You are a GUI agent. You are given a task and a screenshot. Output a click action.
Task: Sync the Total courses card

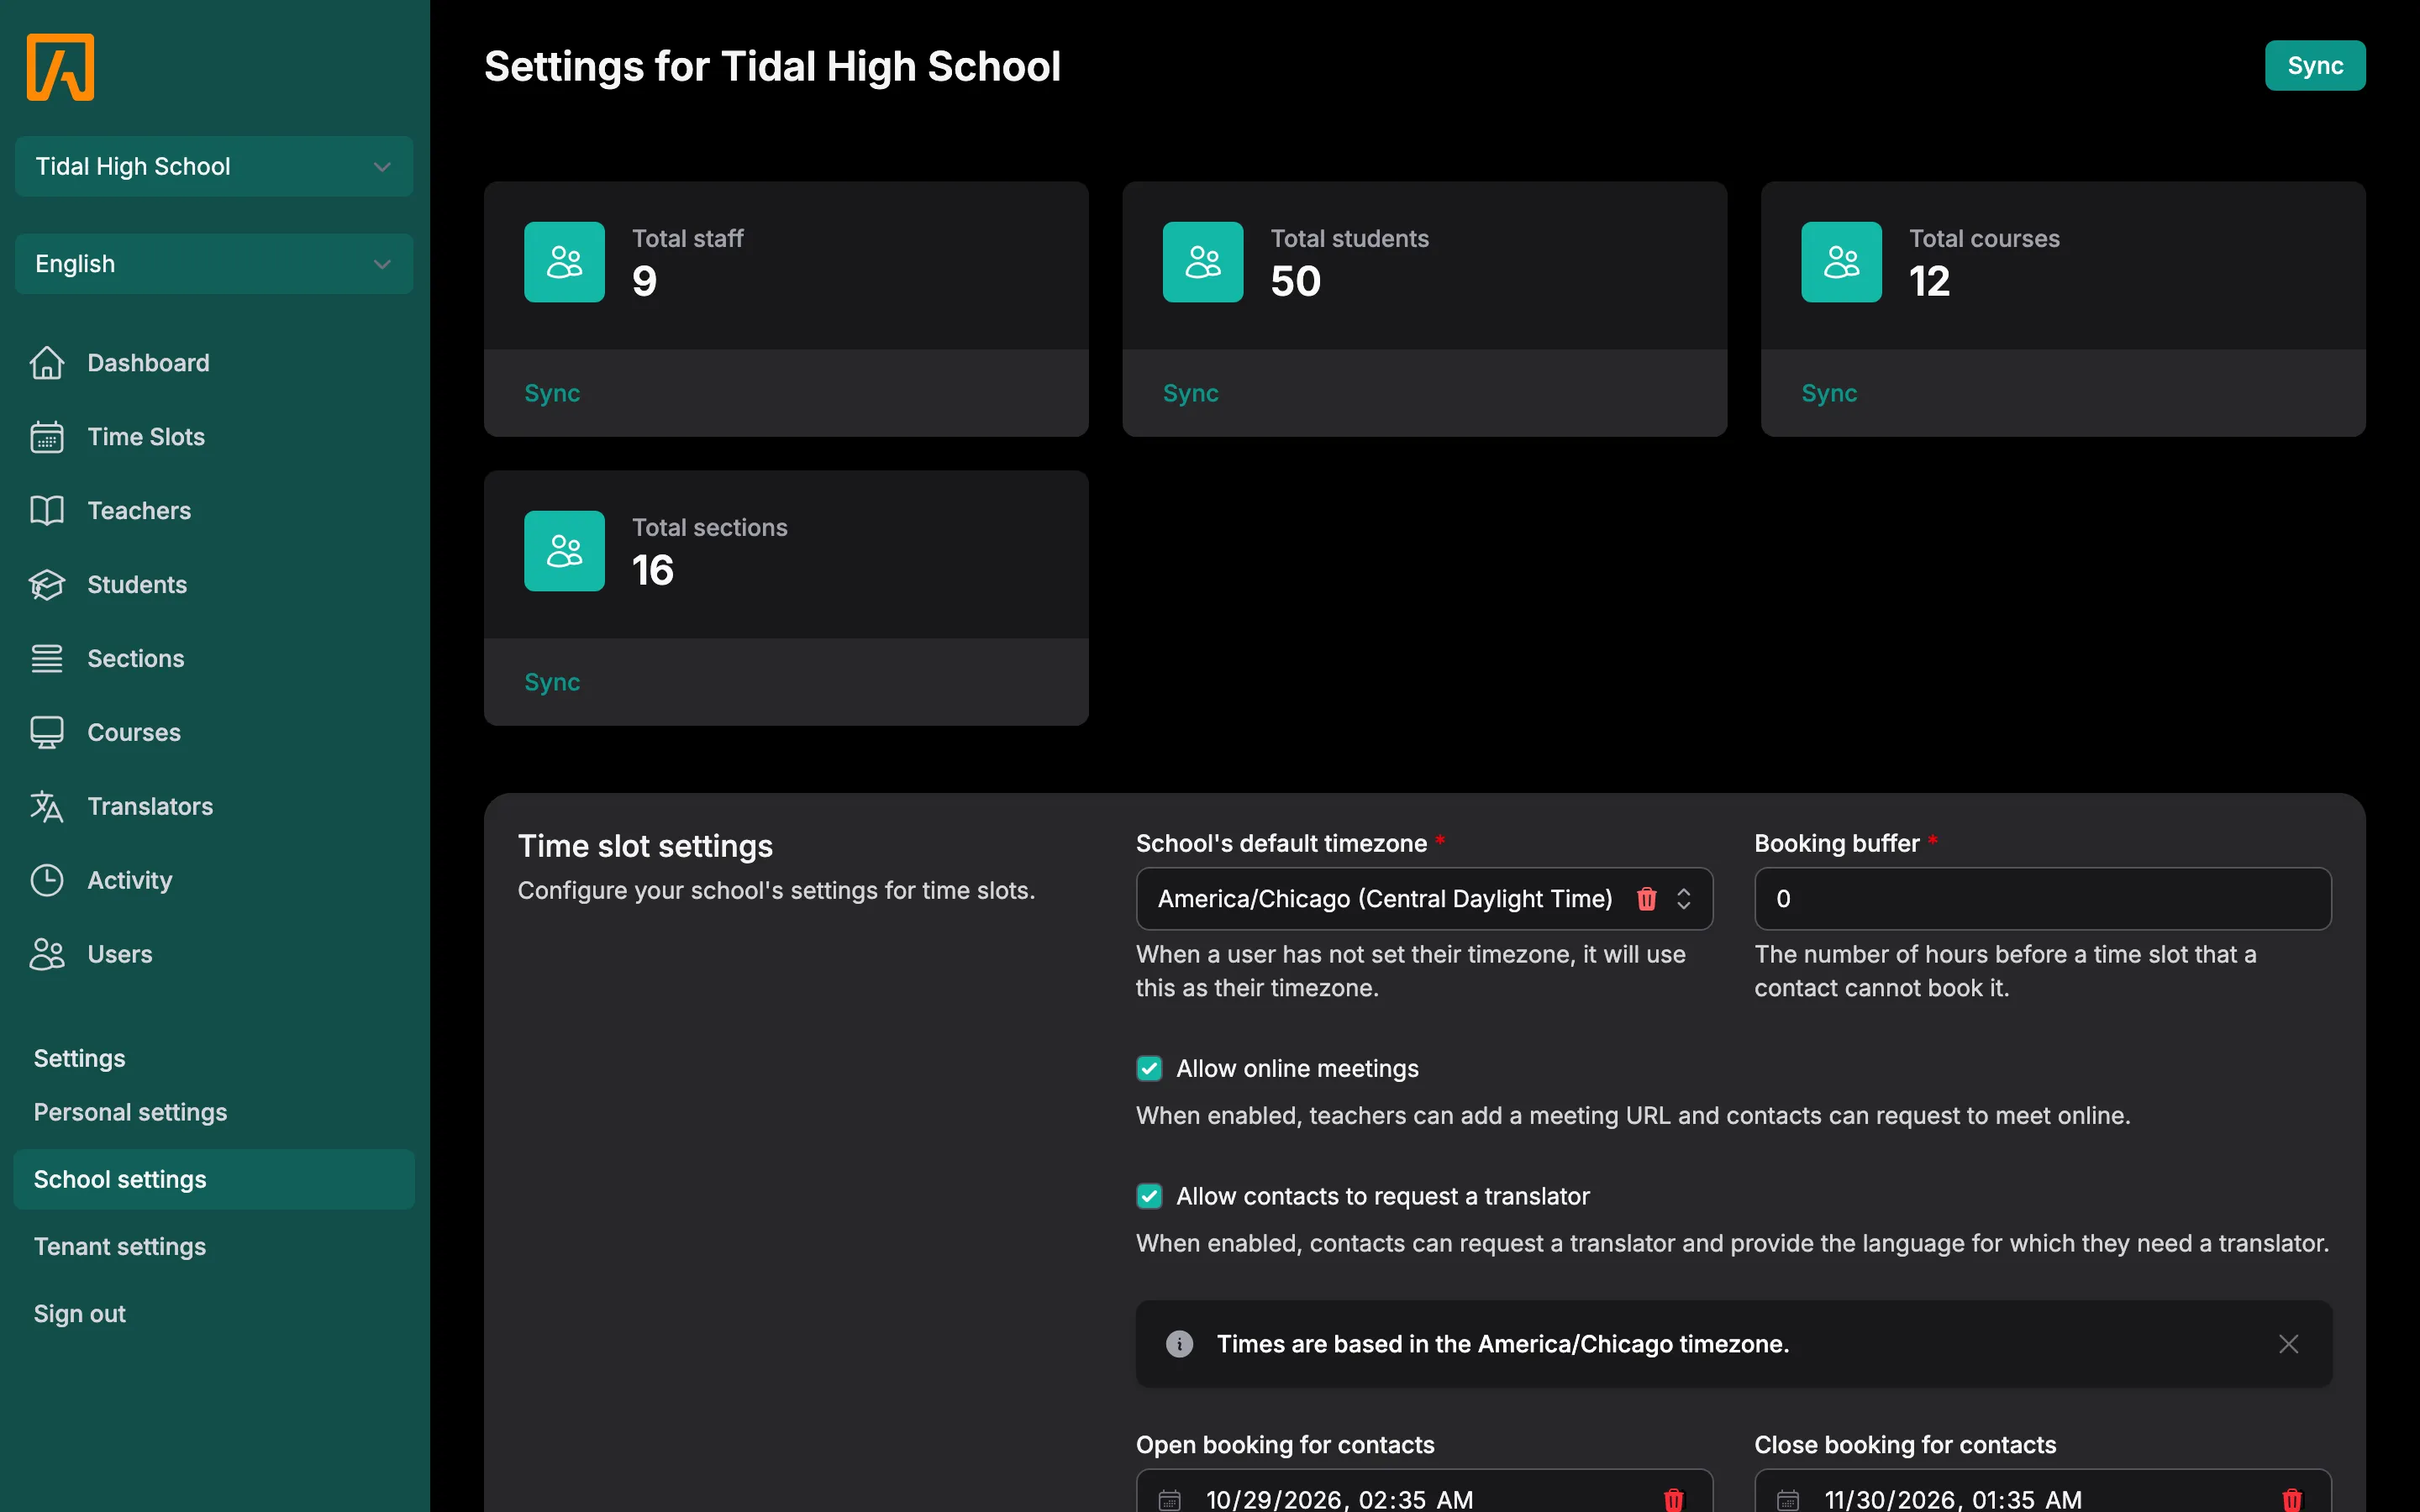pyautogui.click(x=1829, y=393)
